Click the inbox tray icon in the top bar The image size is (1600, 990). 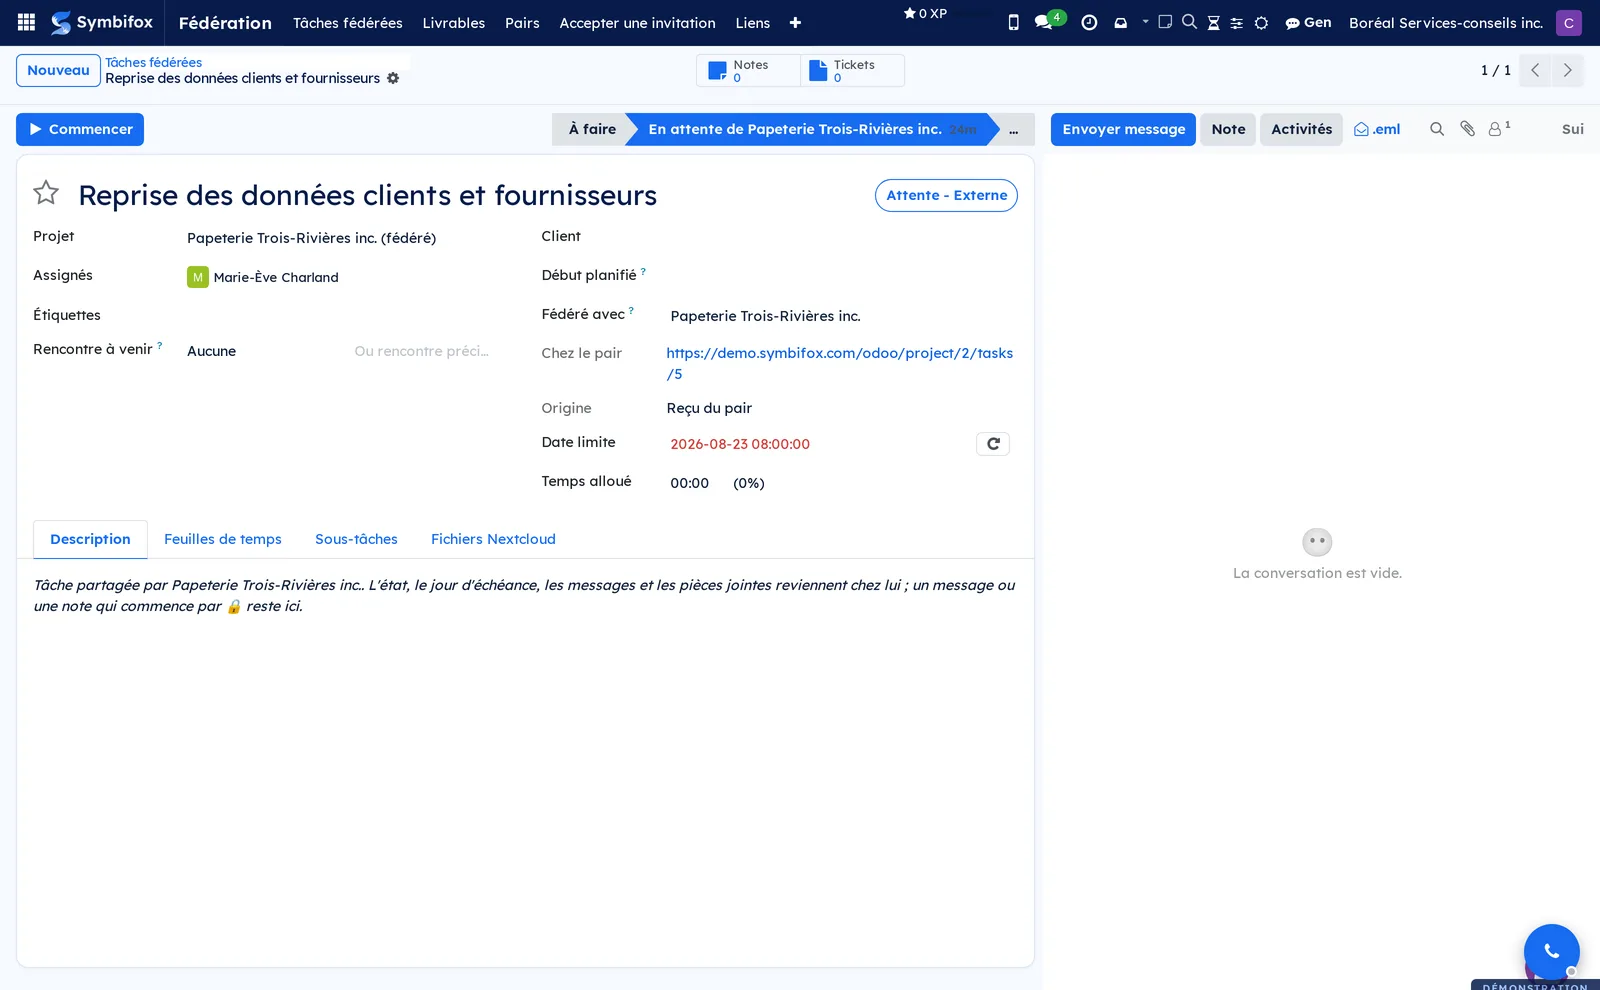(x=1120, y=22)
